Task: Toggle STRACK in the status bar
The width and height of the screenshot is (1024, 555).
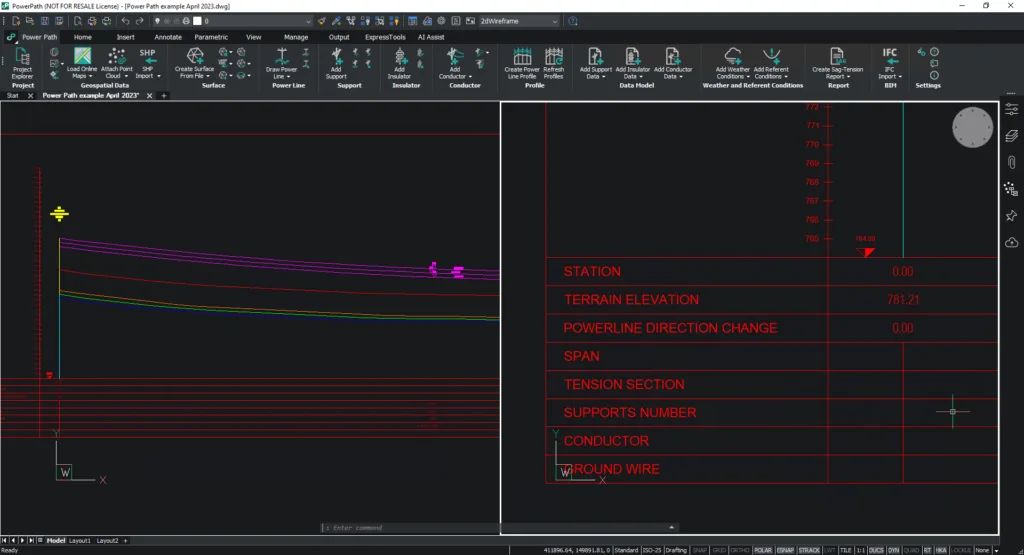Action: pyautogui.click(x=808, y=550)
